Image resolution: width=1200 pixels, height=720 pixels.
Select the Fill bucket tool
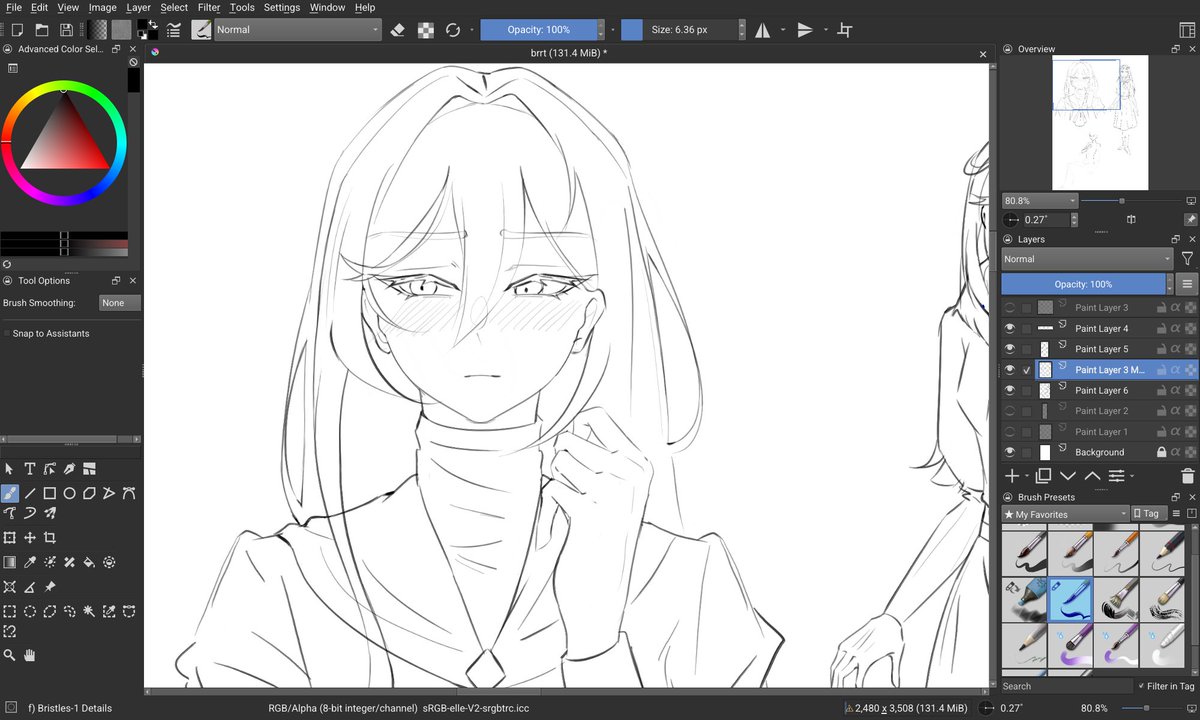click(89, 562)
